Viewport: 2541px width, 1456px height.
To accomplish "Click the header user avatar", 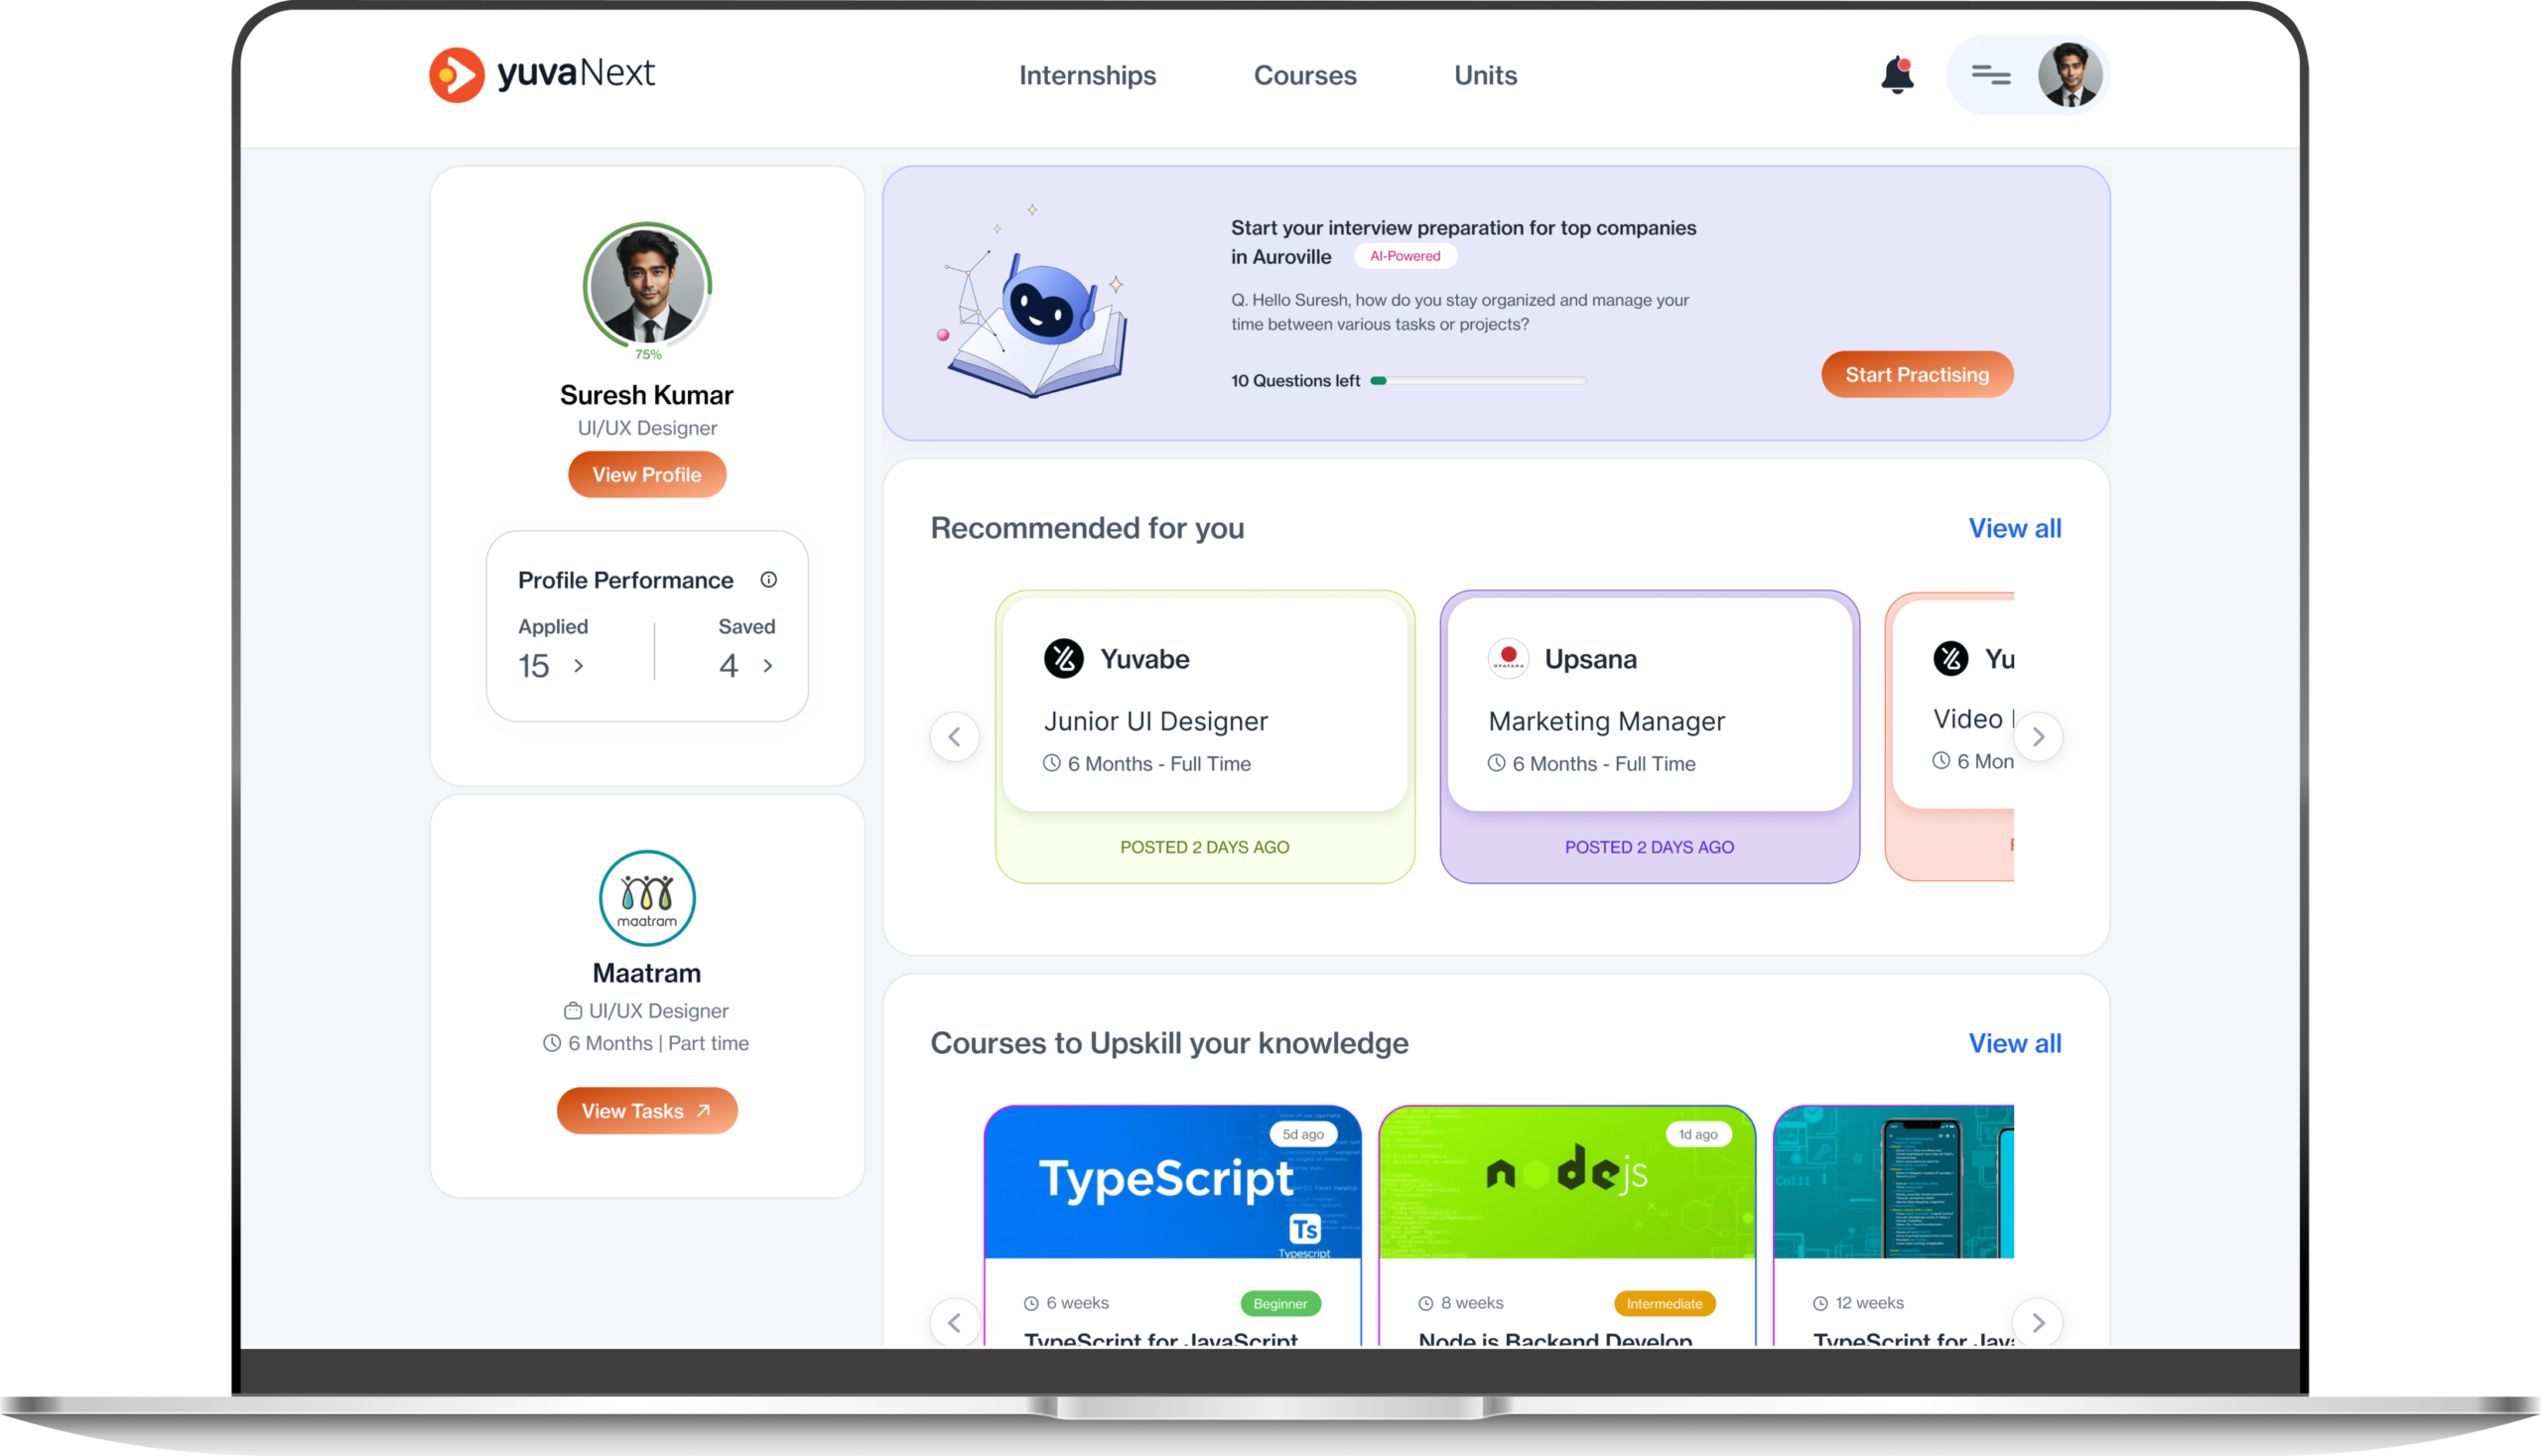I will pos(2070,75).
